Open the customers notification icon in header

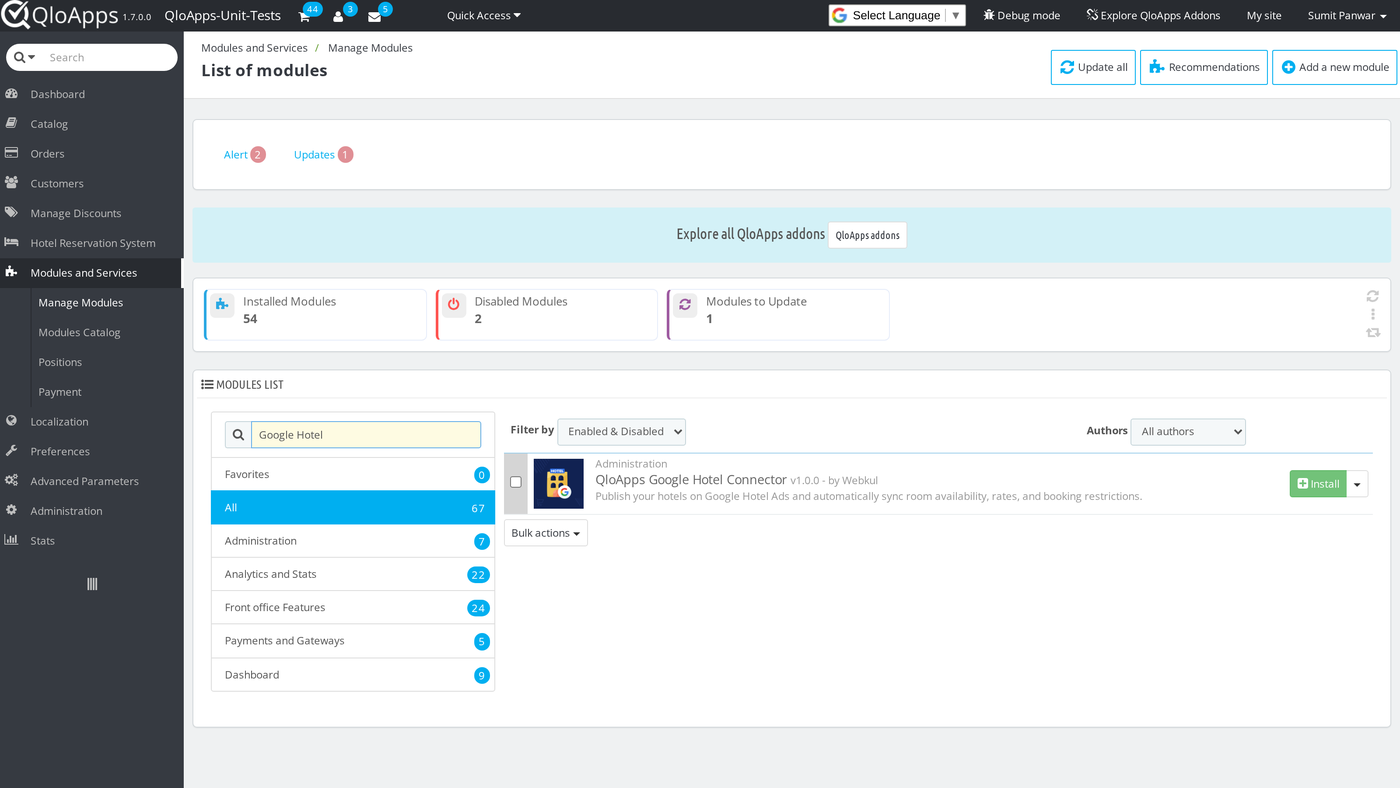(x=339, y=16)
